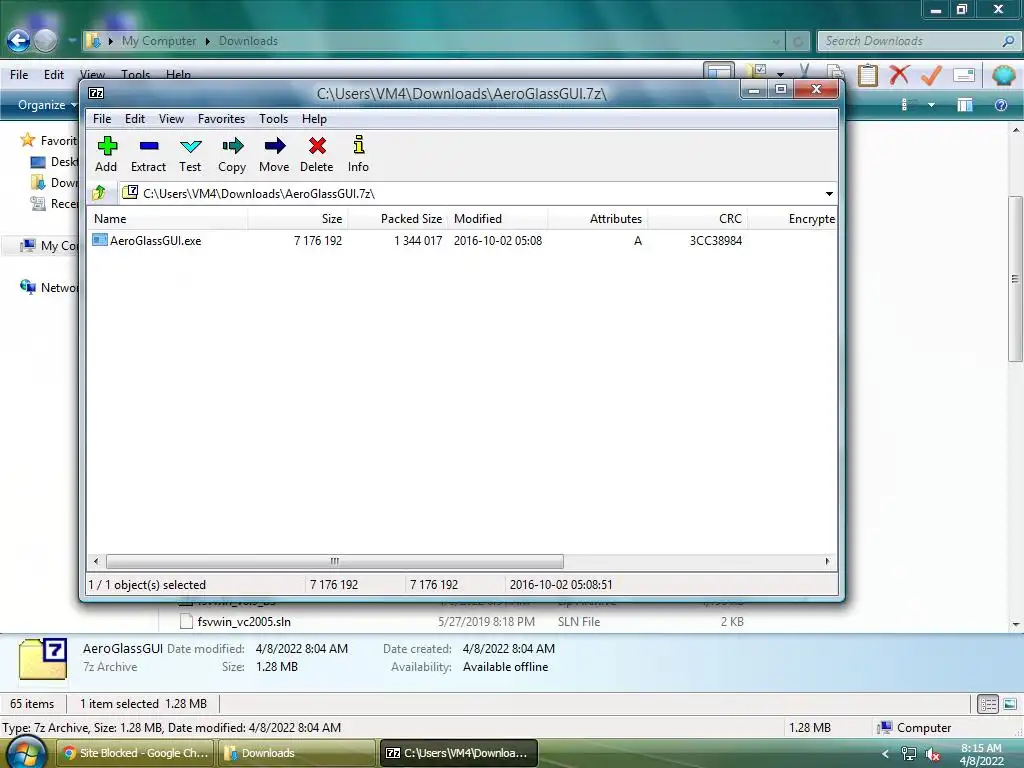Viewport: 1024px width, 768px height.
Task: Open the Explorer views dropdown arrow
Action: pyautogui.click(x=931, y=105)
